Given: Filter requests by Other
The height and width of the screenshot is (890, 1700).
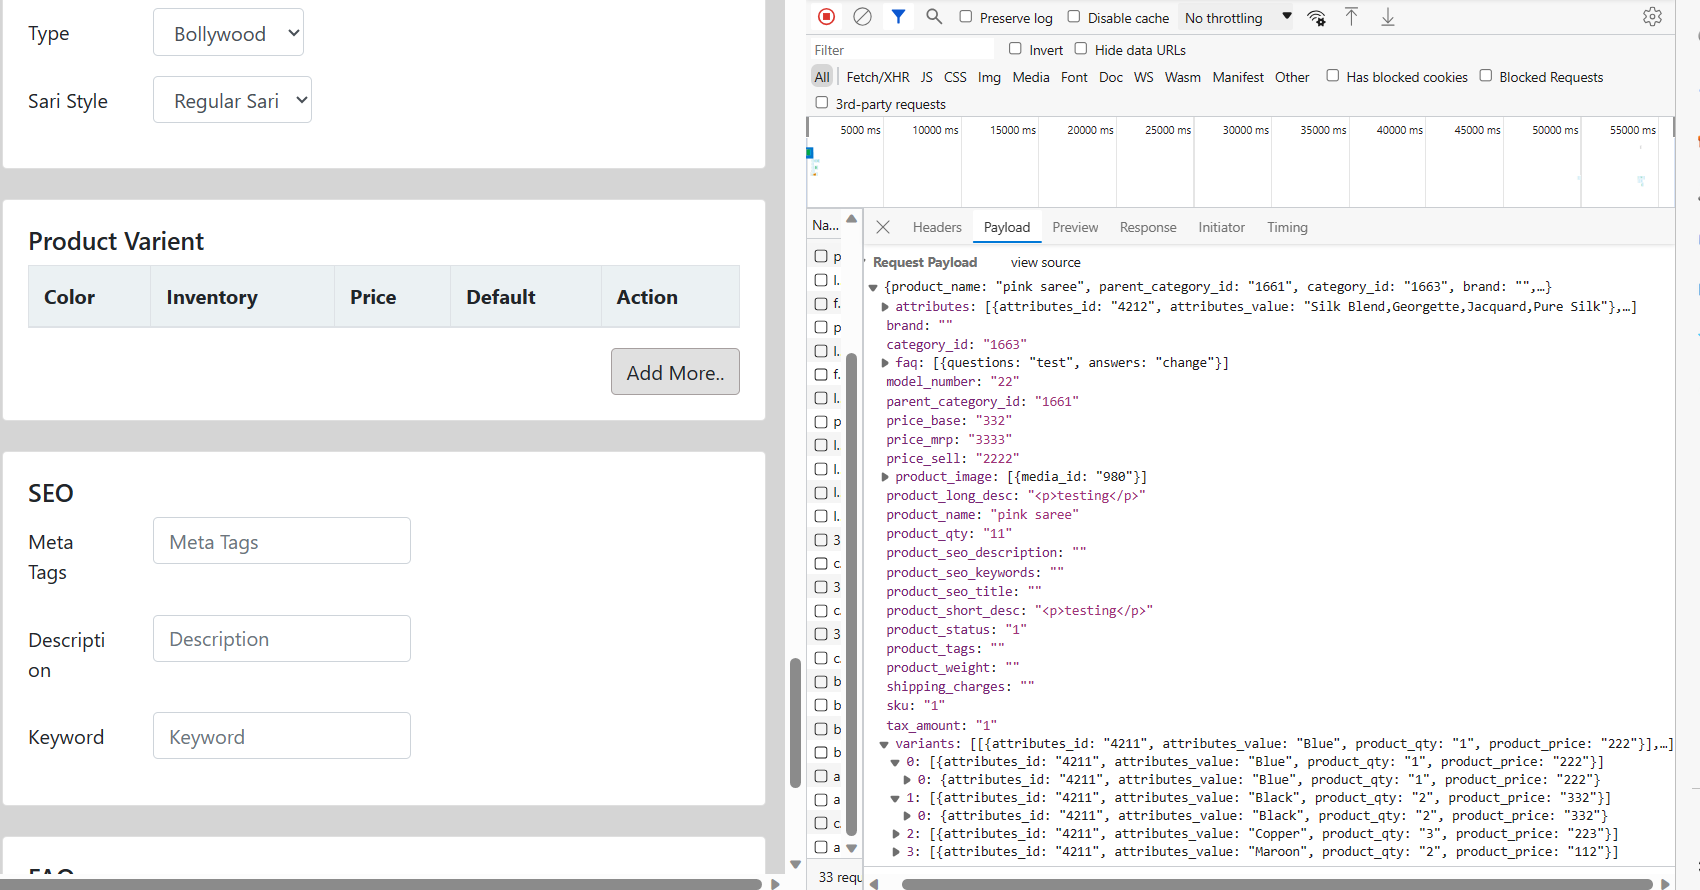Looking at the screenshot, I should (x=1292, y=77).
